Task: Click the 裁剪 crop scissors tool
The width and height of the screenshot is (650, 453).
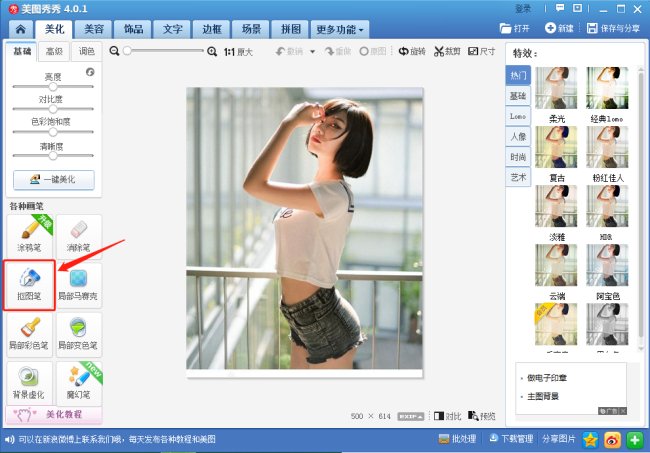Action: [447, 51]
